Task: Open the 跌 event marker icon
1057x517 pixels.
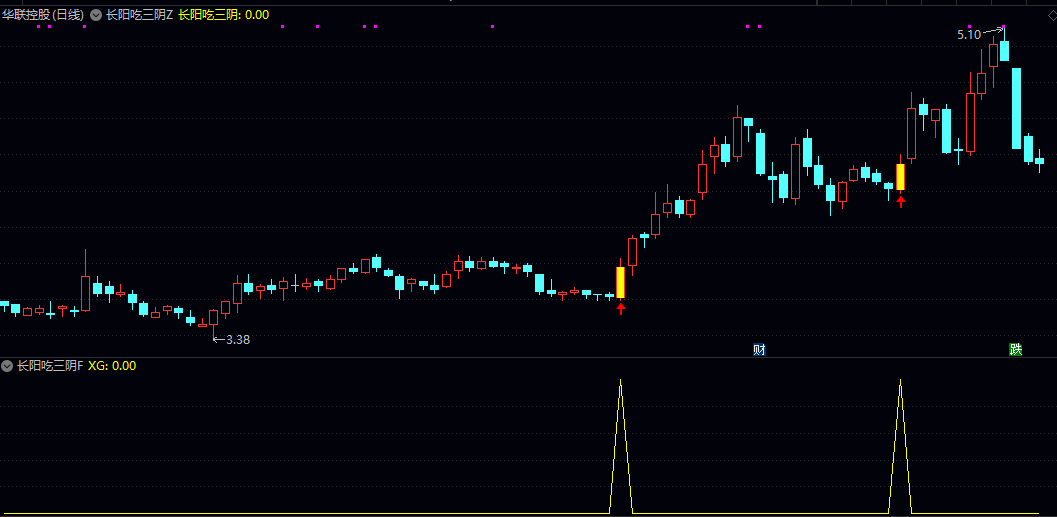Action: pyautogui.click(x=1015, y=350)
